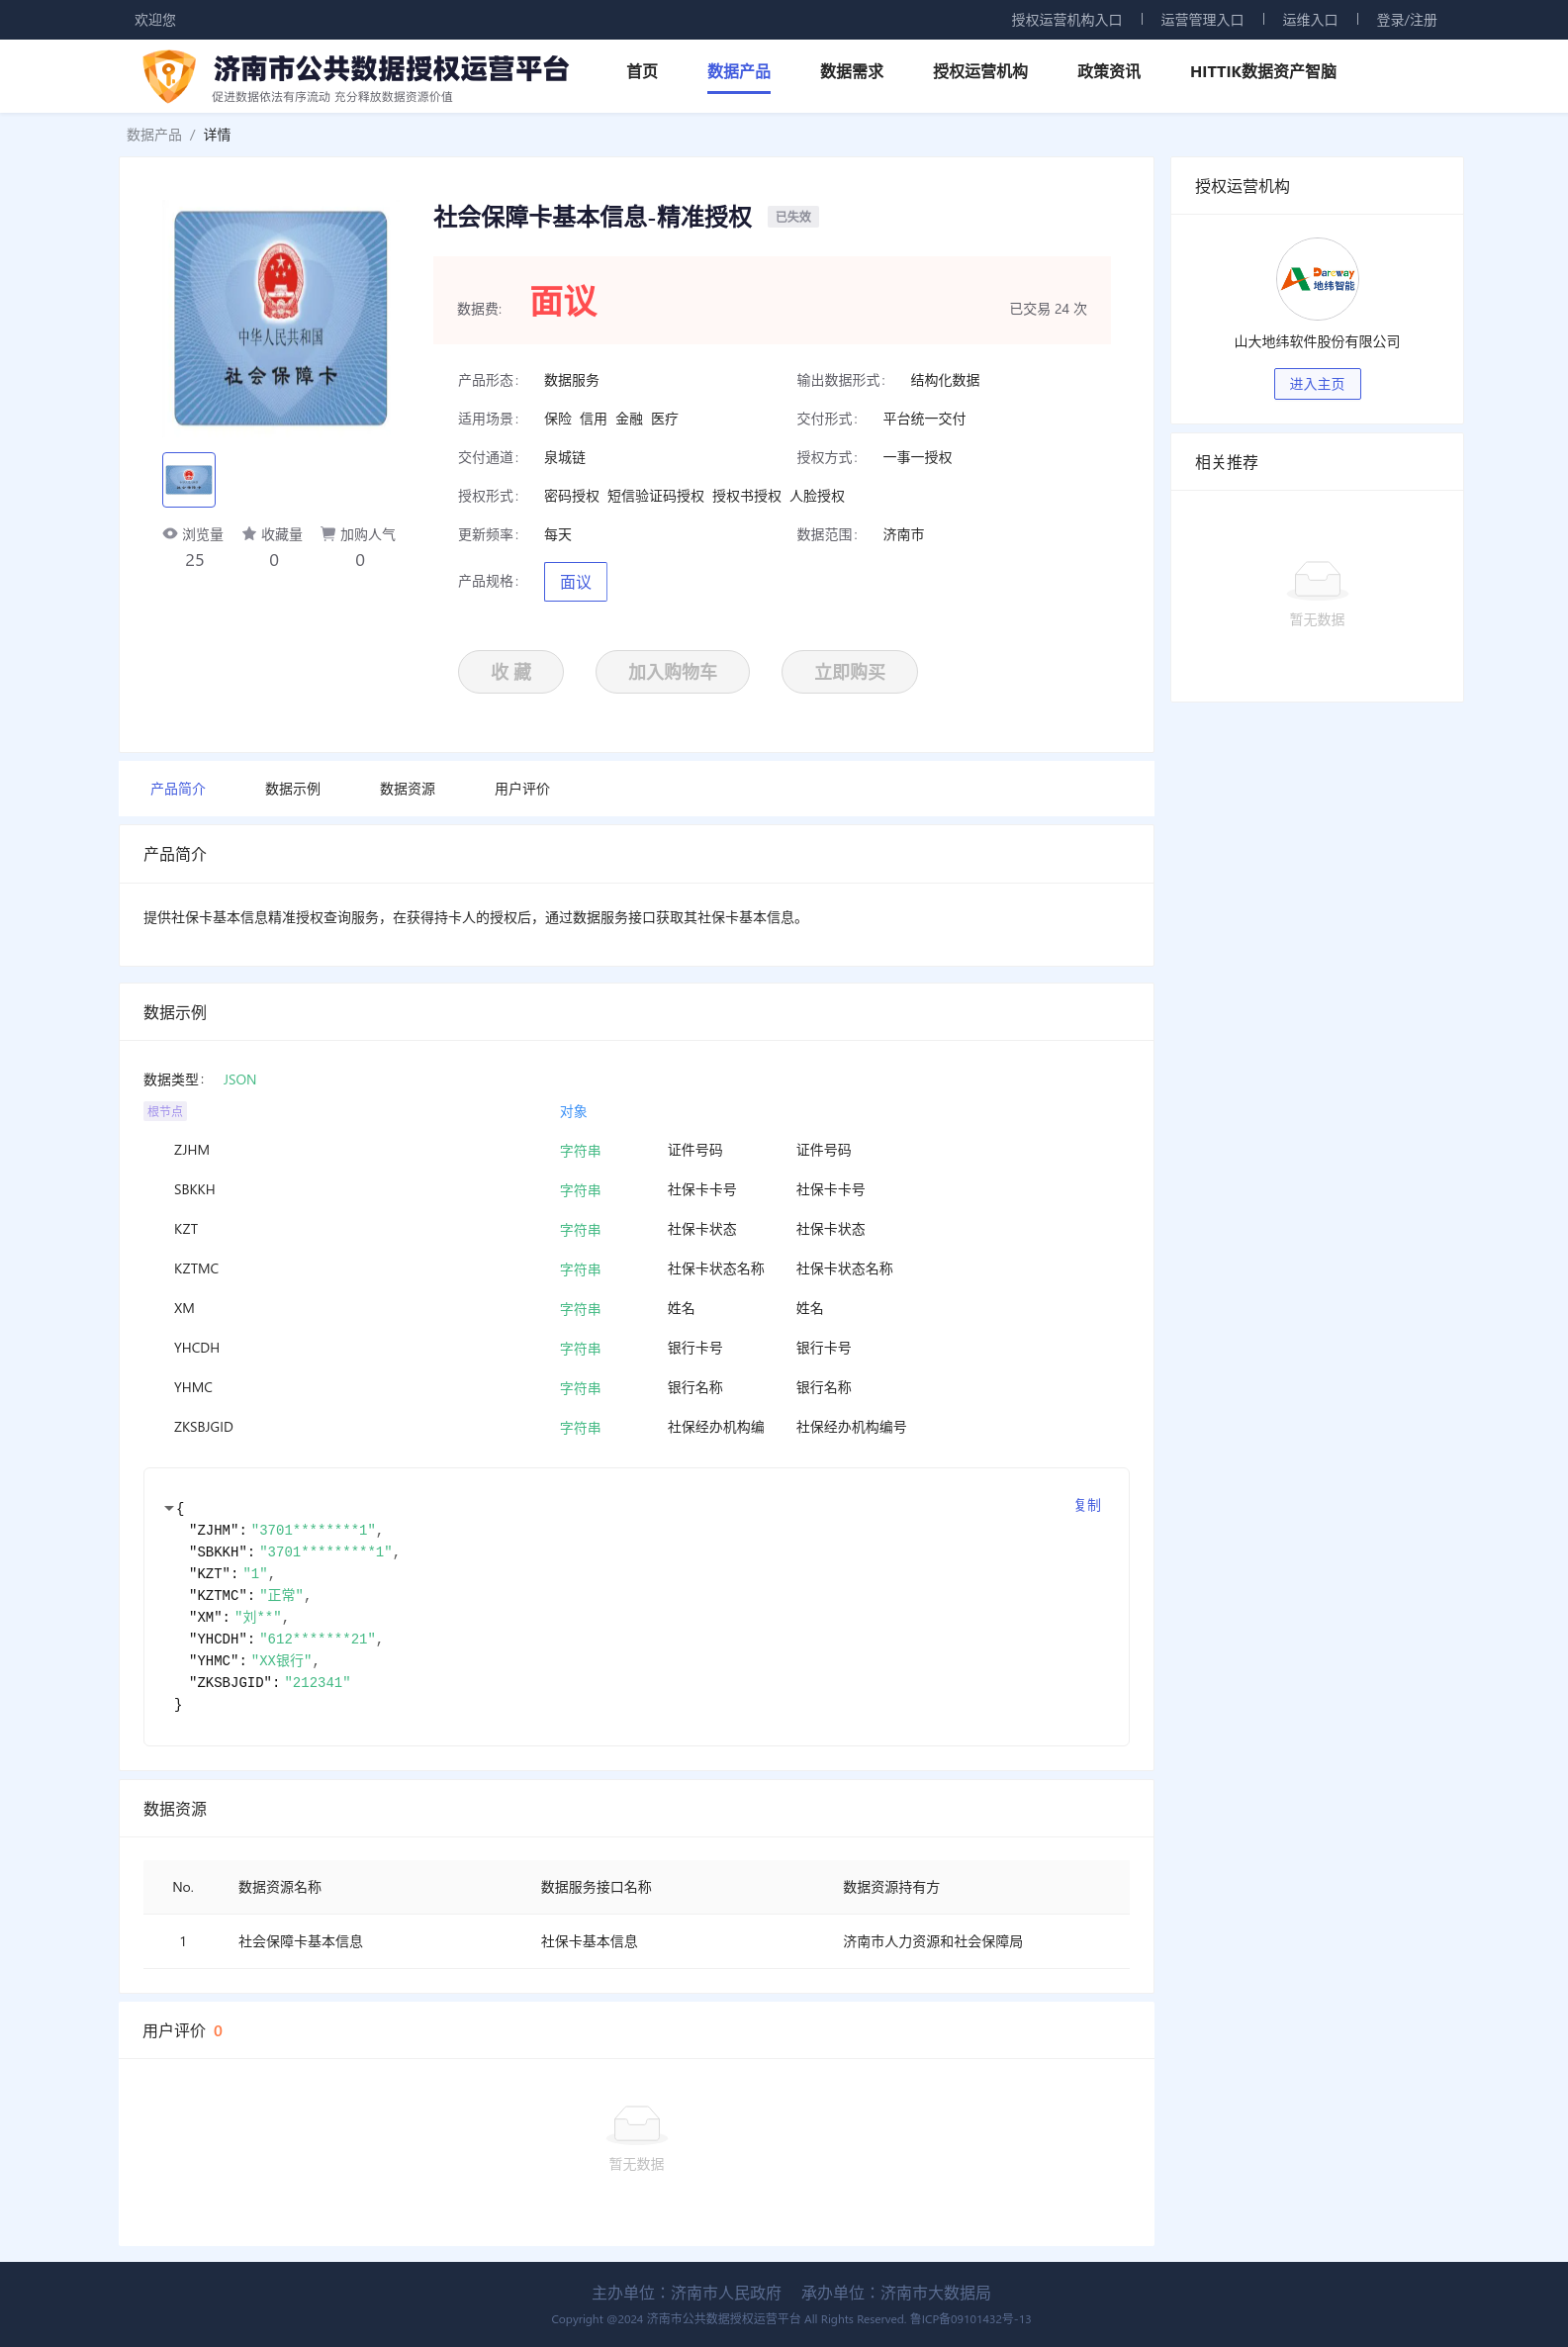The height and width of the screenshot is (2347, 1568).
Task: Click the star icon next to 收藏量
Action: coord(249,533)
